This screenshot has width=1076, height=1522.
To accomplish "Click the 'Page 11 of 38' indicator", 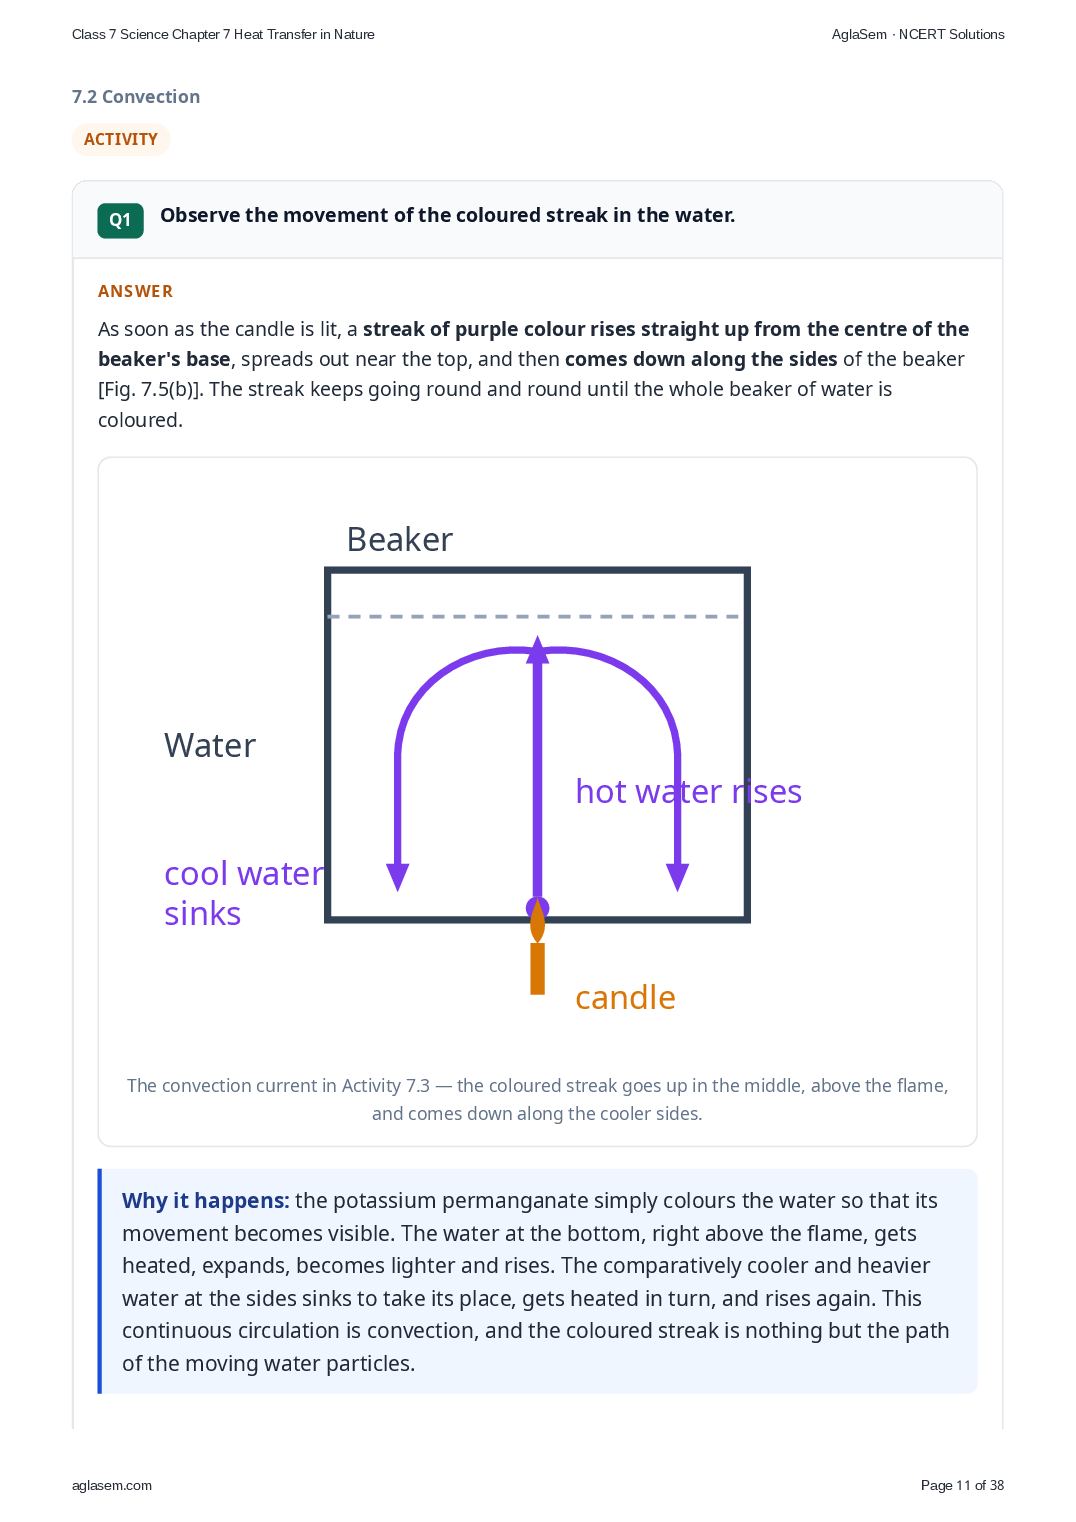I will pos(962,1485).
